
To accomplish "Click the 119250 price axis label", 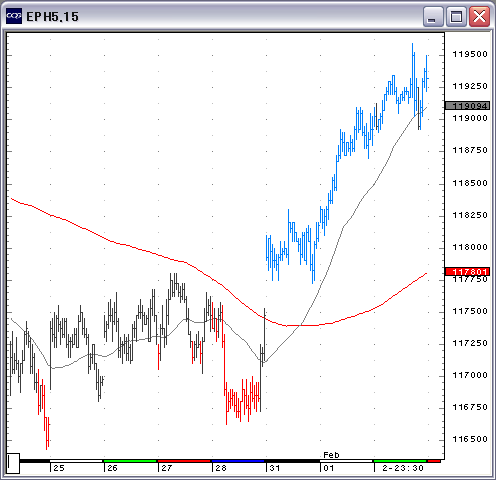I will 470,86.
